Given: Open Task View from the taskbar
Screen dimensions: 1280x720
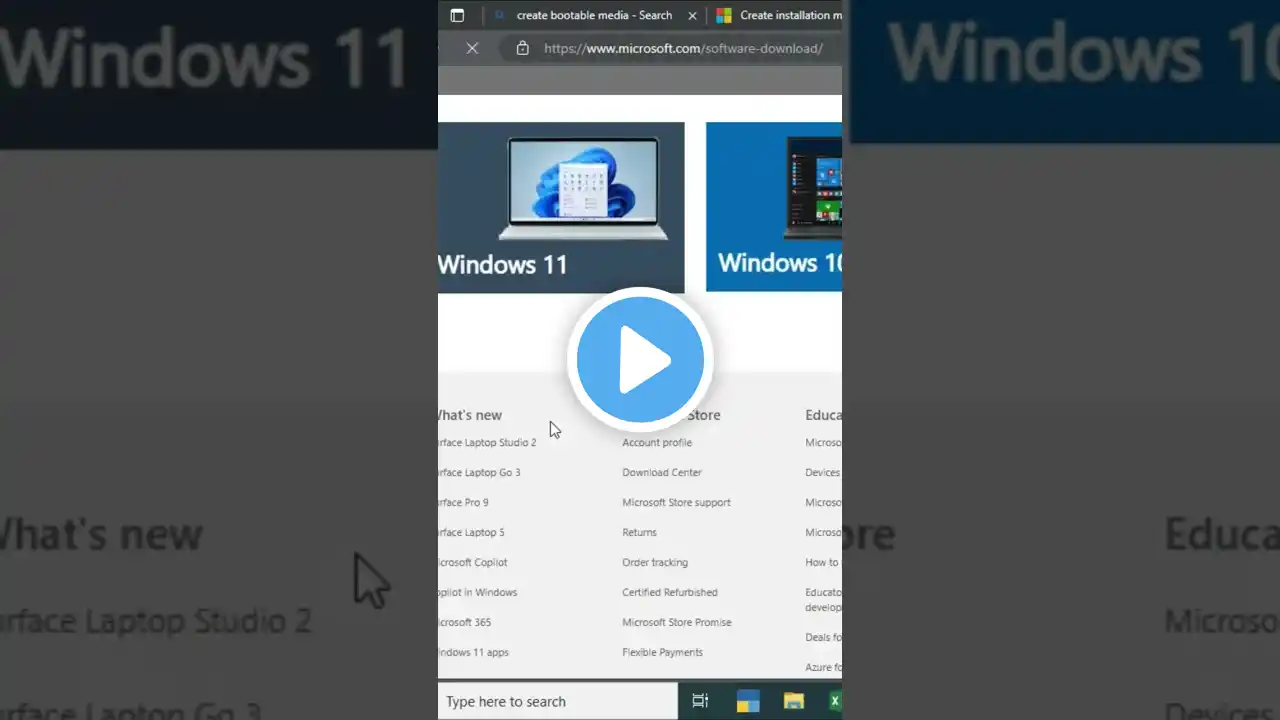Looking at the screenshot, I should pyautogui.click(x=700, y=701).
